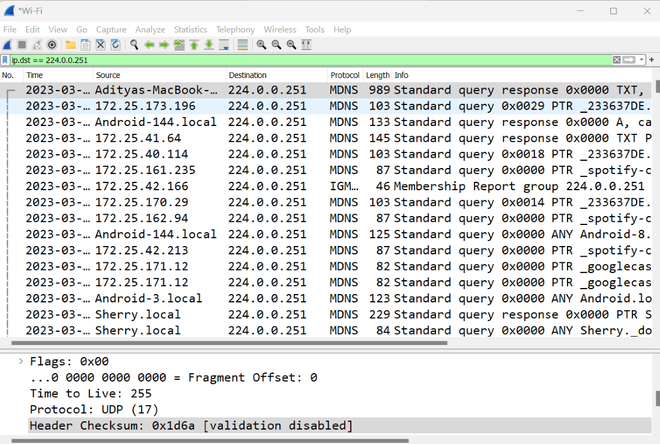Select Time to Live: 255 detail line
Screen dimensions: 660x444
[90, 393]
